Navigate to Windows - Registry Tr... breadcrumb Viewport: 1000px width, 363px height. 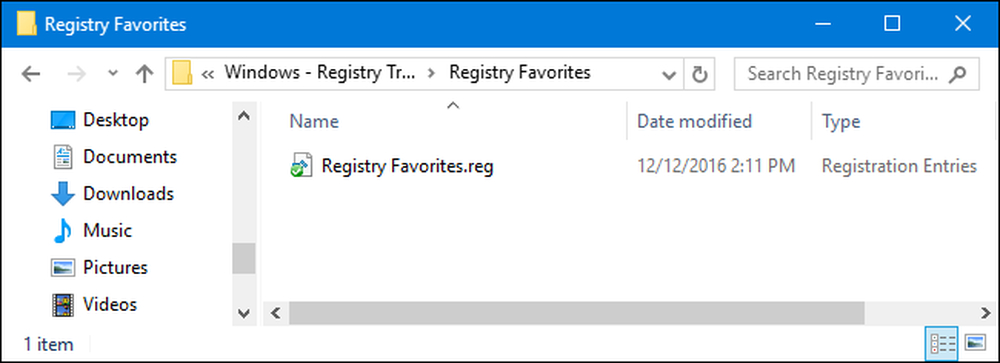320,73
